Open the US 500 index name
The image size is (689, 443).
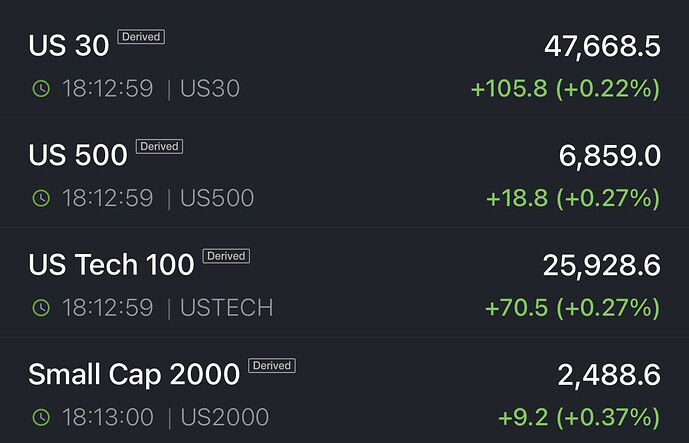pos(78,155)
